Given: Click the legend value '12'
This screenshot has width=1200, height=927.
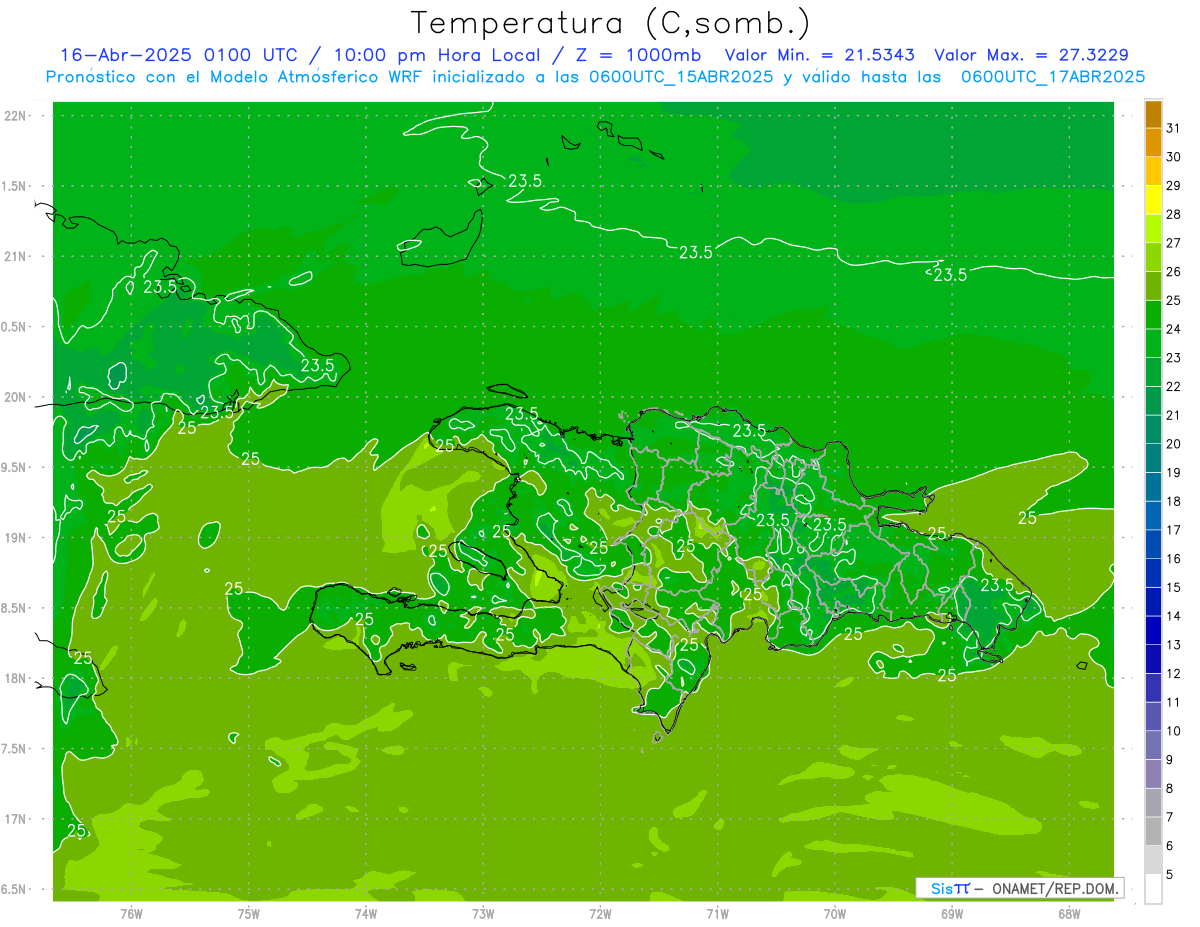Looking at the screenshot, I should (1174, 674).
